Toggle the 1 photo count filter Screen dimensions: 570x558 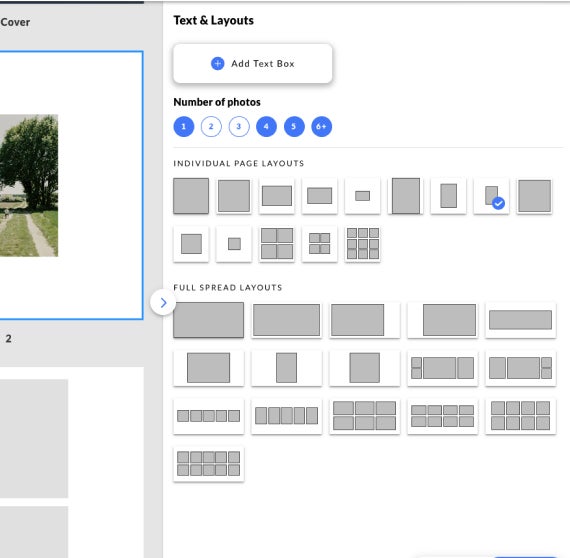[184, 127]
